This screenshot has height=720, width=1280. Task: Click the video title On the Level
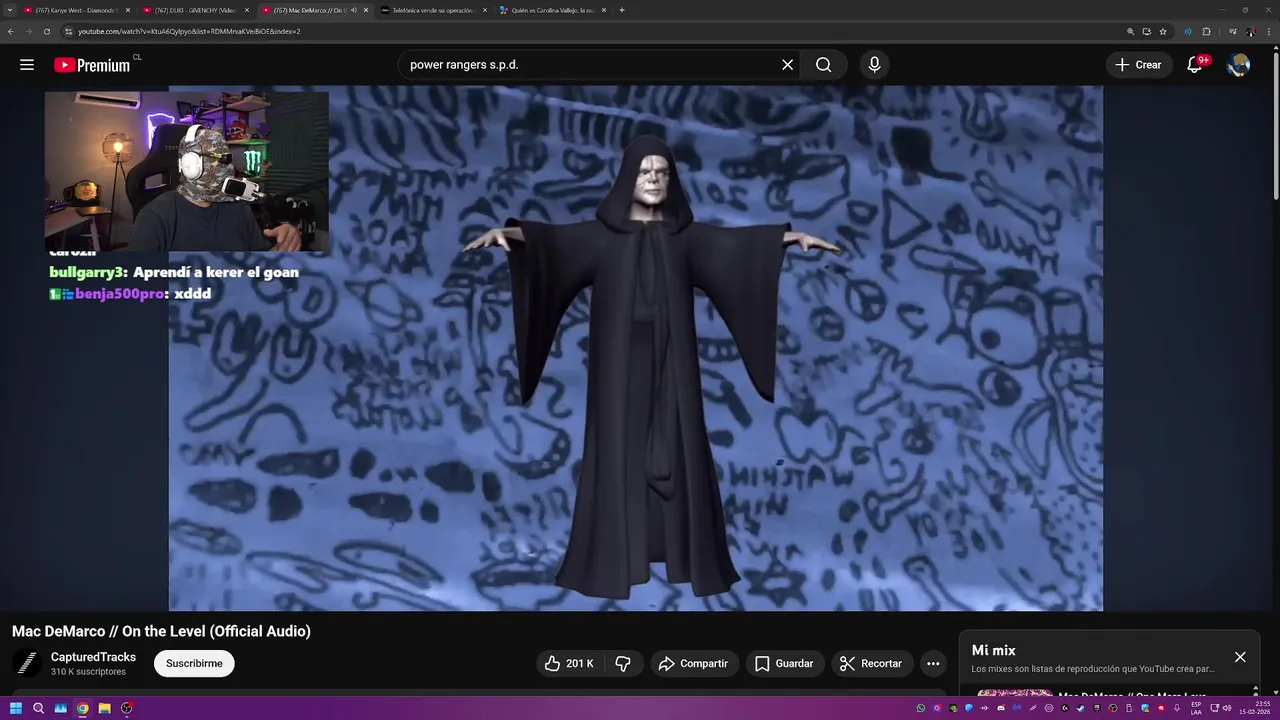pyautogui.click(x=161, y=631)
